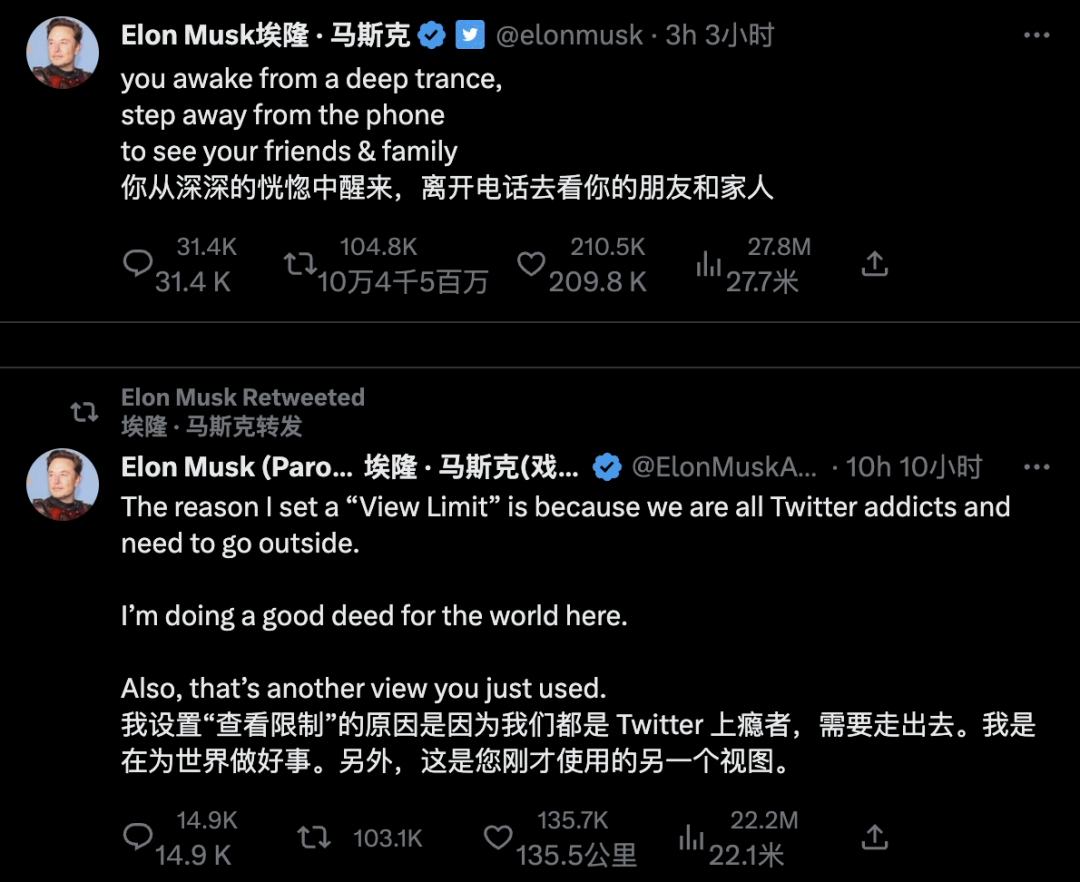Like the deep trance tweet

[x=531, y=263]
